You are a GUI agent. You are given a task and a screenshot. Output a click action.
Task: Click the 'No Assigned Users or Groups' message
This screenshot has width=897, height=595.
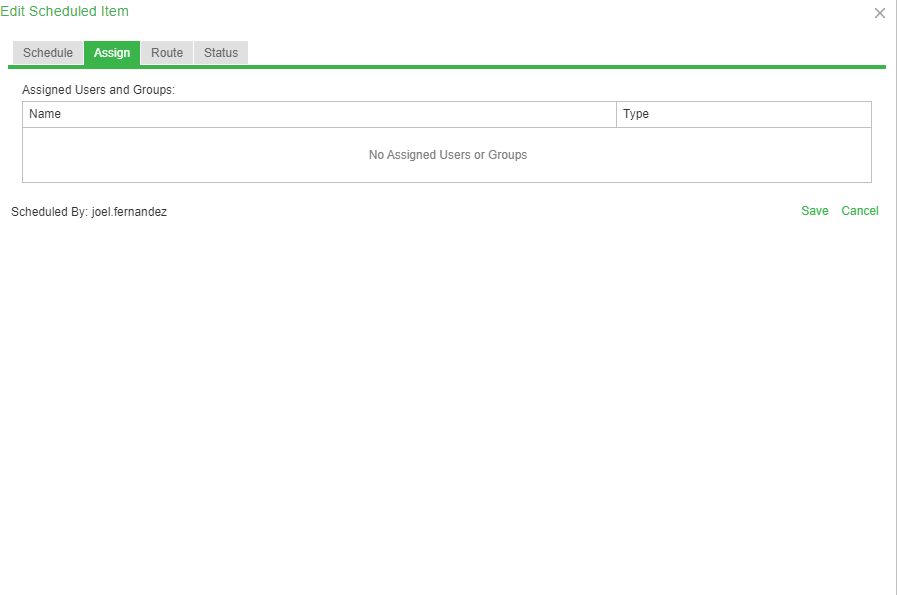coord(448,155)
